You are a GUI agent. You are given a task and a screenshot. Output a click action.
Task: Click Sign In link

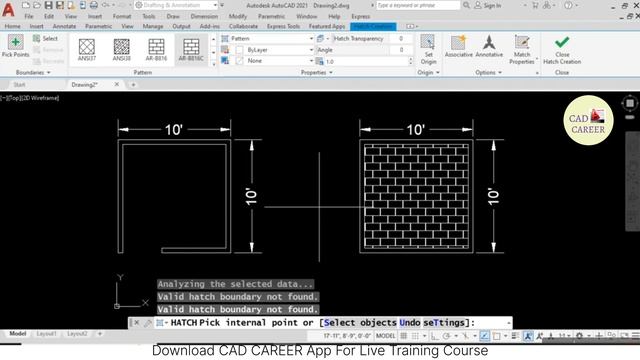pos(488,5)
